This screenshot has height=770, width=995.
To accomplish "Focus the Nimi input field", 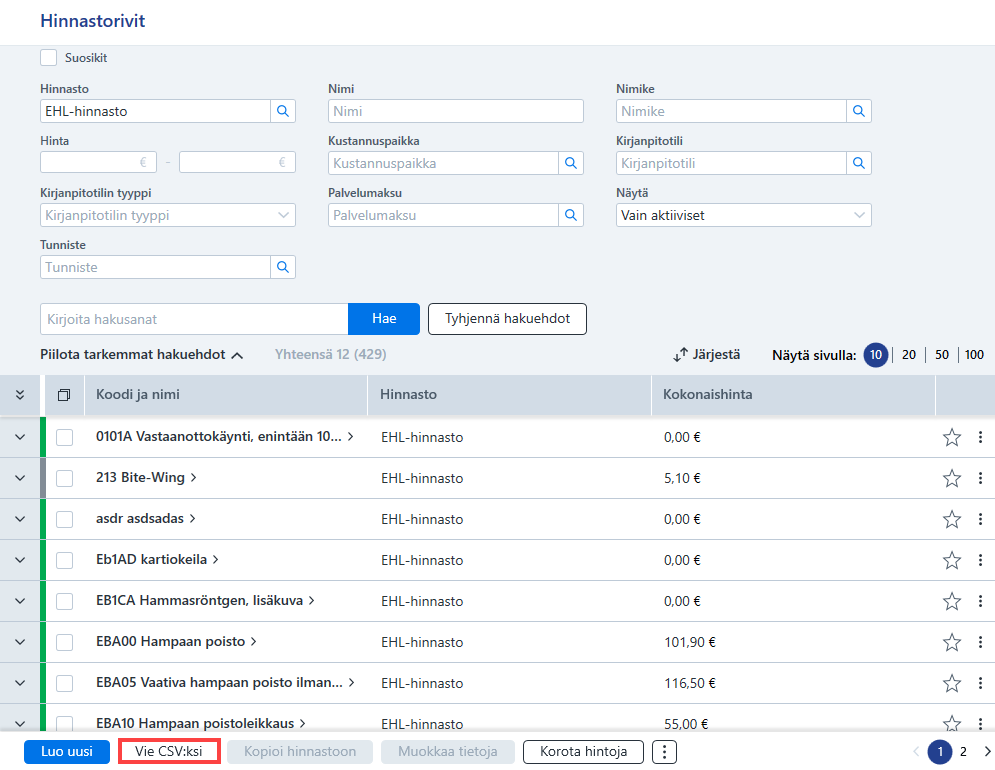I will pyautogui.click(x=456, y=111).
